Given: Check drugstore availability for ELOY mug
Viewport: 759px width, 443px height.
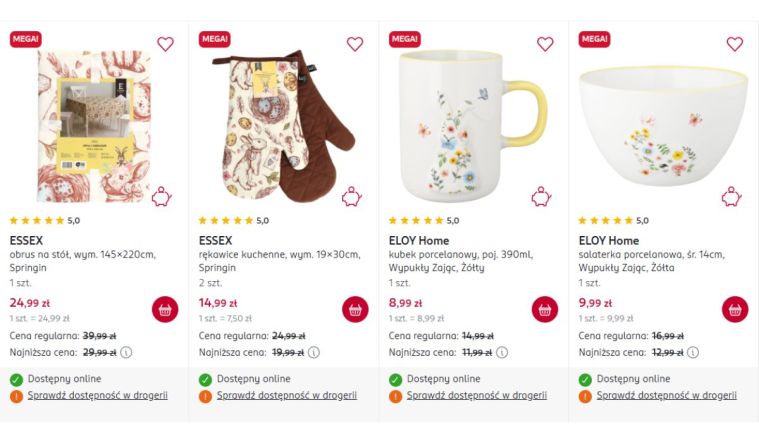Looking at the screenshot, I should [477, 395].
